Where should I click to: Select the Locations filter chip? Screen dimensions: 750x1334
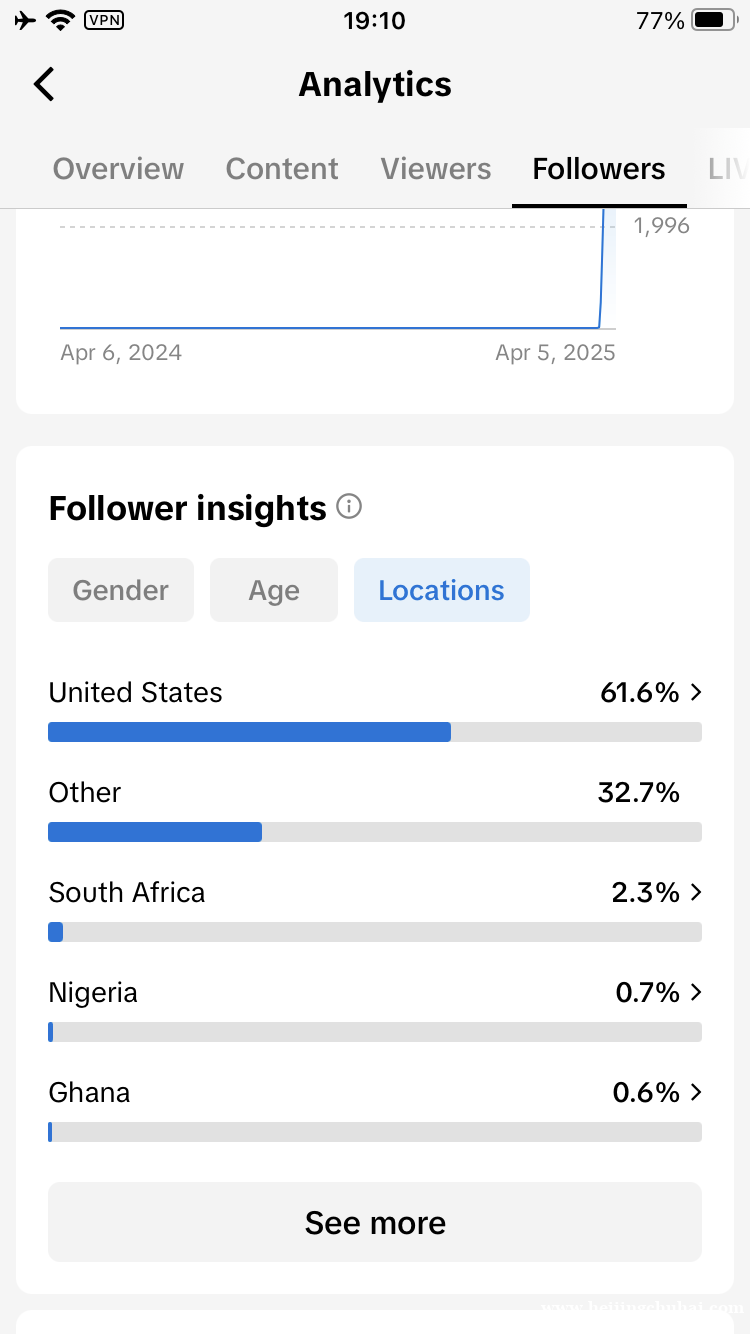(x=442, y=590)
